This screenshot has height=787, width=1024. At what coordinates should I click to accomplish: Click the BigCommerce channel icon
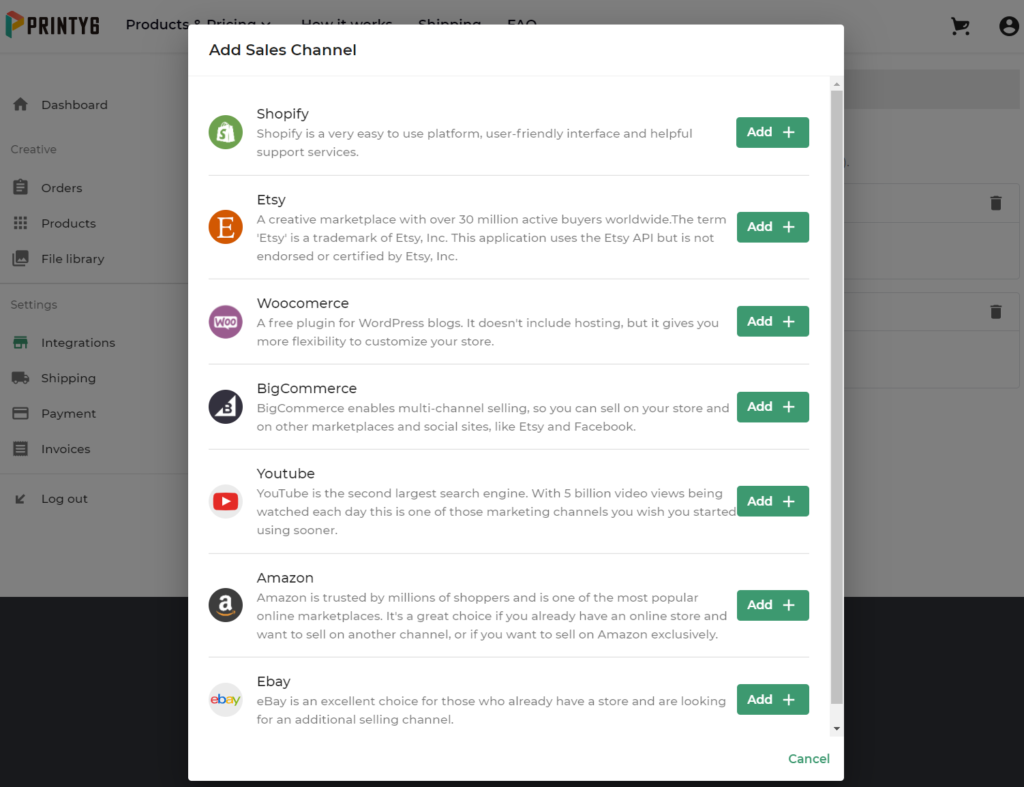(x=225, y=406)
